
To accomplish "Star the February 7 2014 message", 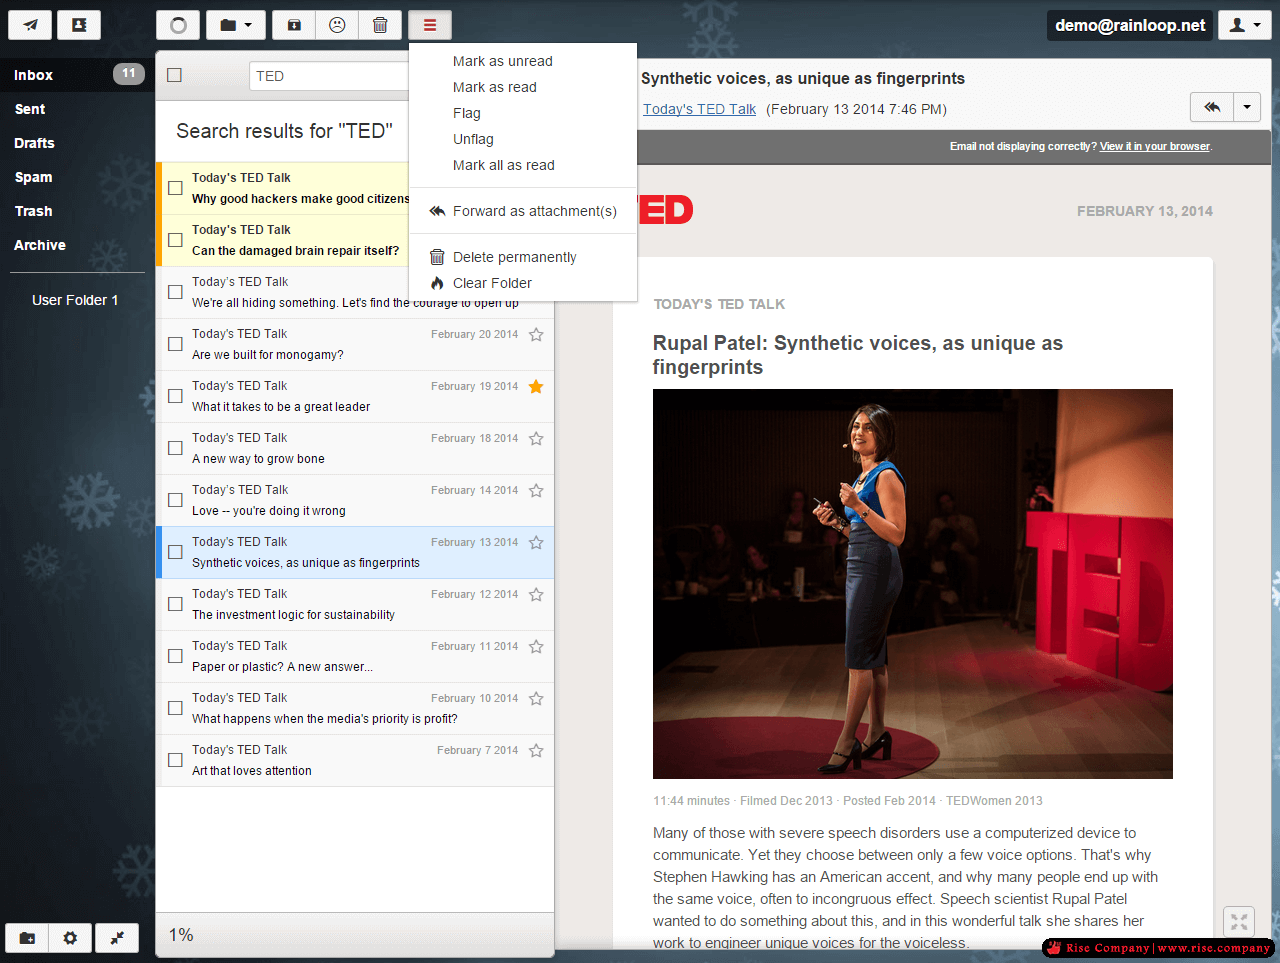I will click(536, 751).
